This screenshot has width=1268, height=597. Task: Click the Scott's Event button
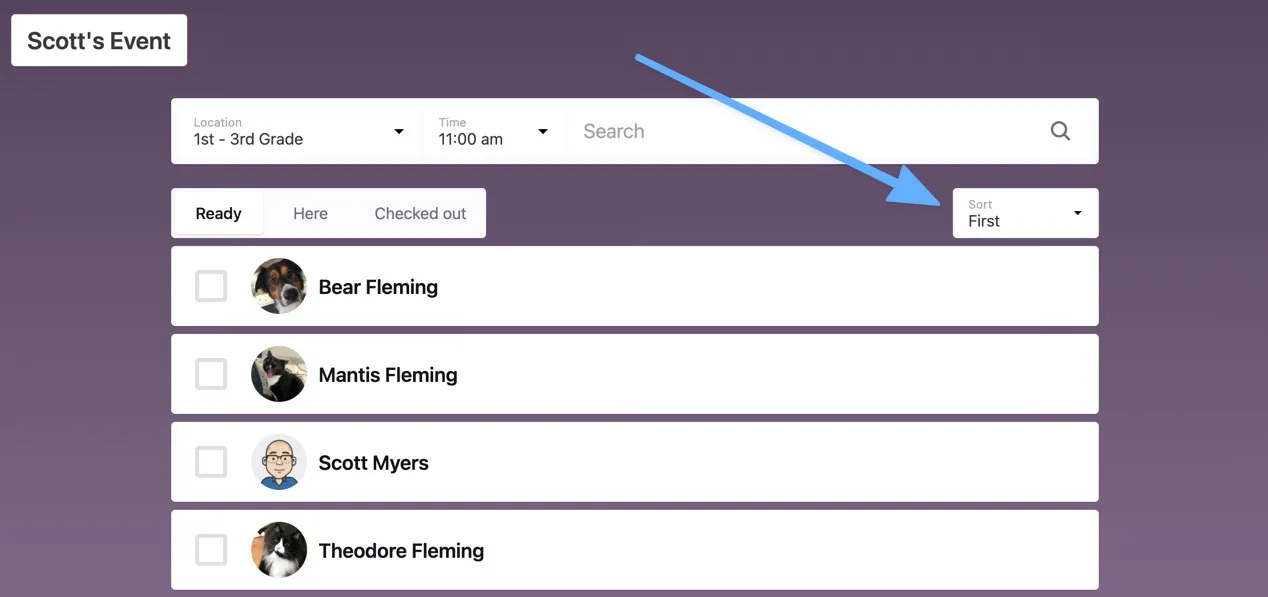tap(99, 41)
